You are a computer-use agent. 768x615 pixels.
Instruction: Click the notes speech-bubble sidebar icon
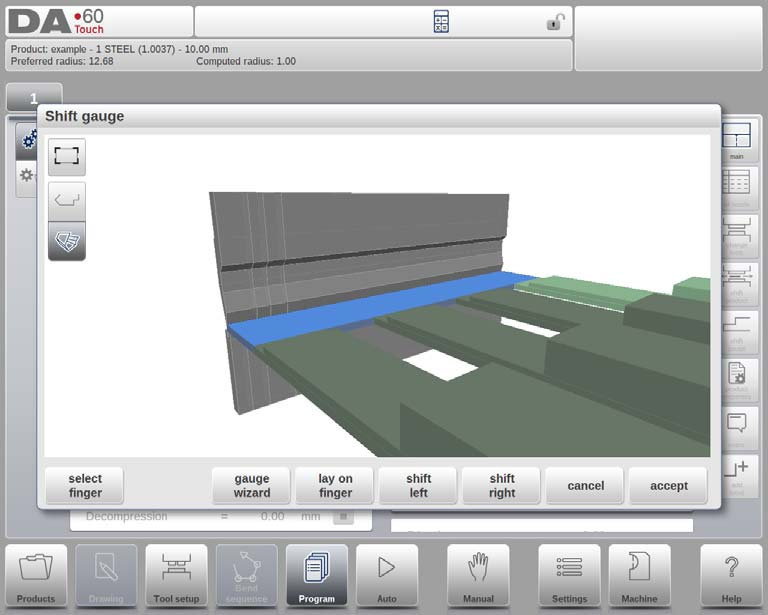[737, 429]
